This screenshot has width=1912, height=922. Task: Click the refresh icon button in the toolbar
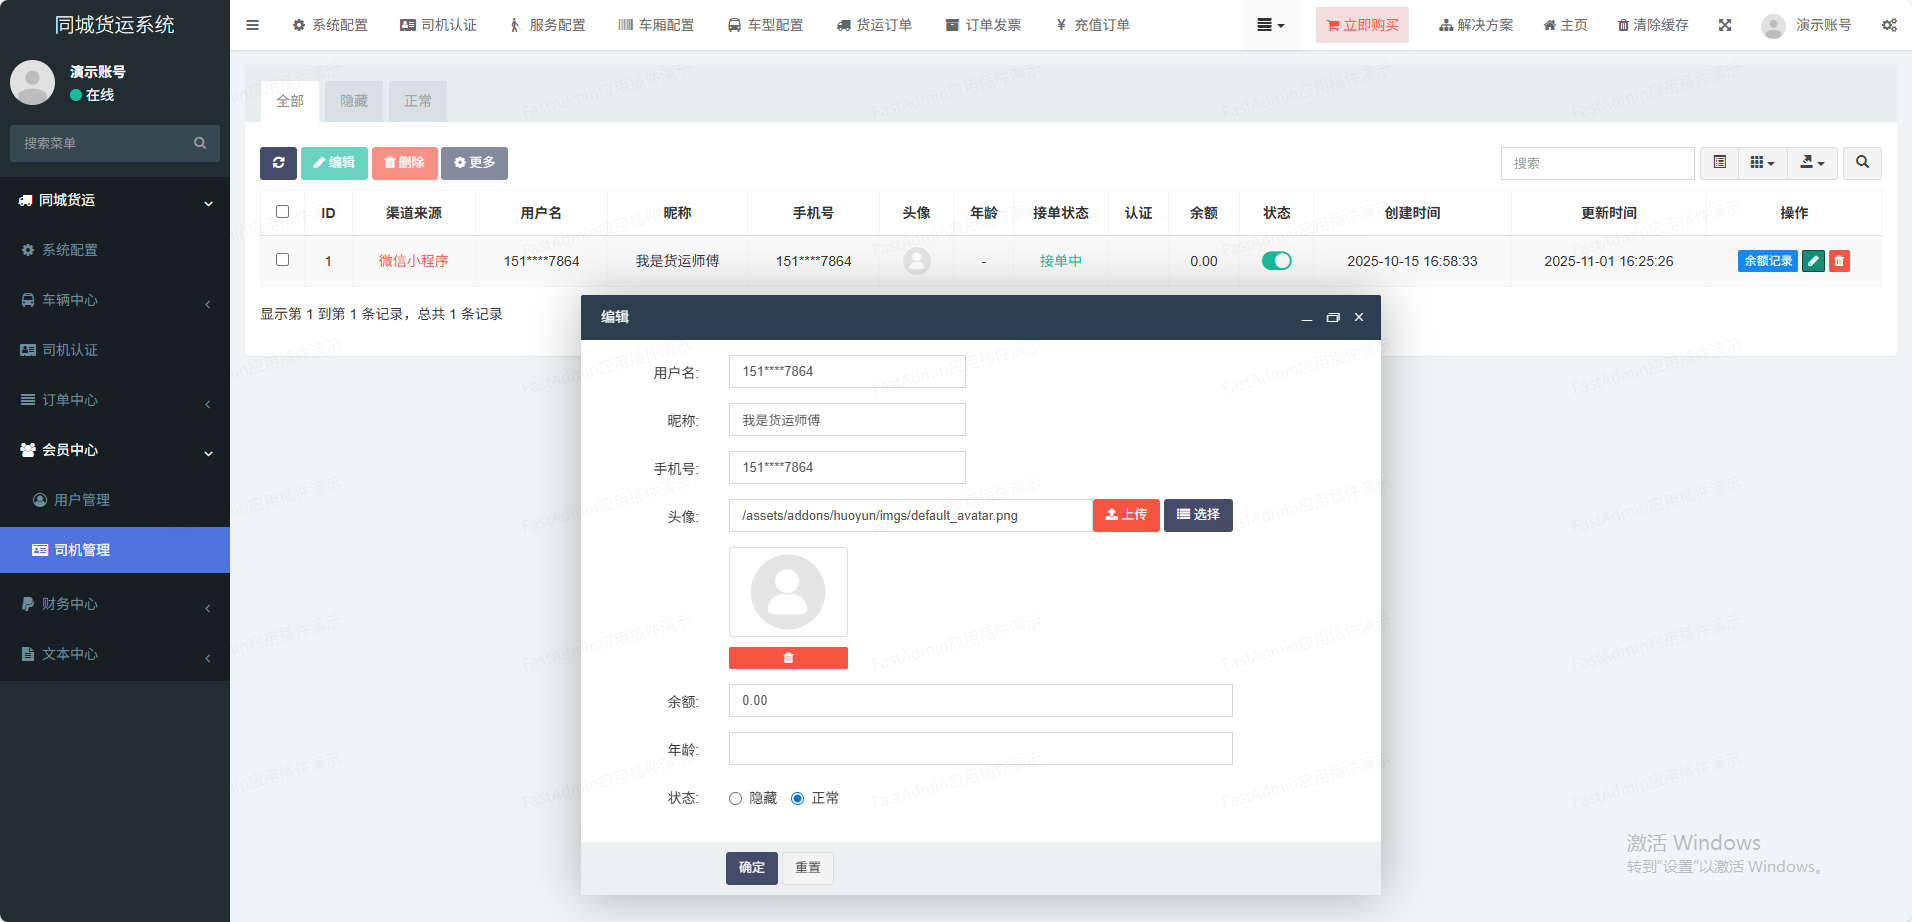coord(278,163)
